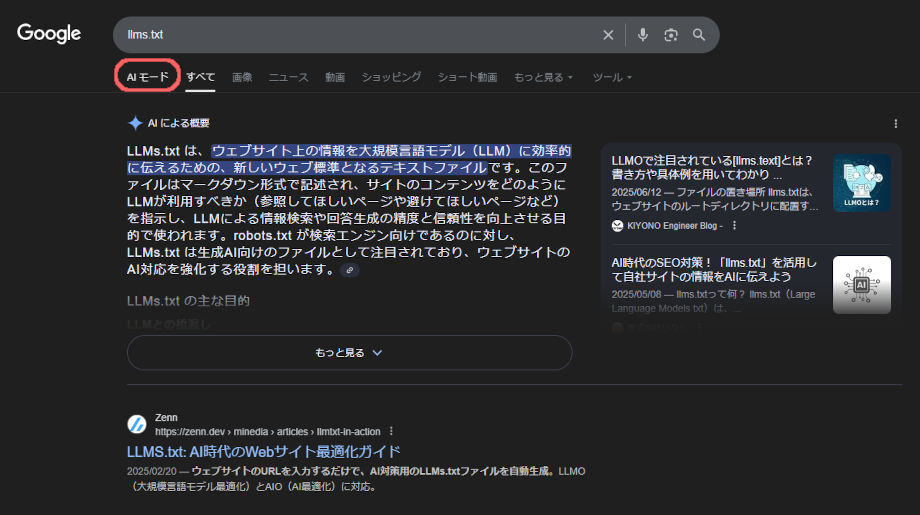The height and width of the screenshot is (515, 920).
Task: Open KIYONO Engineer Blog LLMO article
Action: coord(712,167)
